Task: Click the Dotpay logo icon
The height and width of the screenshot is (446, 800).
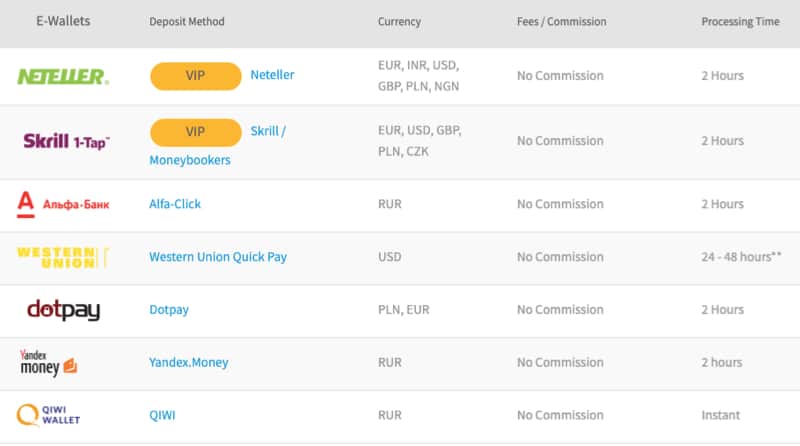Action: tap(63, 310)
